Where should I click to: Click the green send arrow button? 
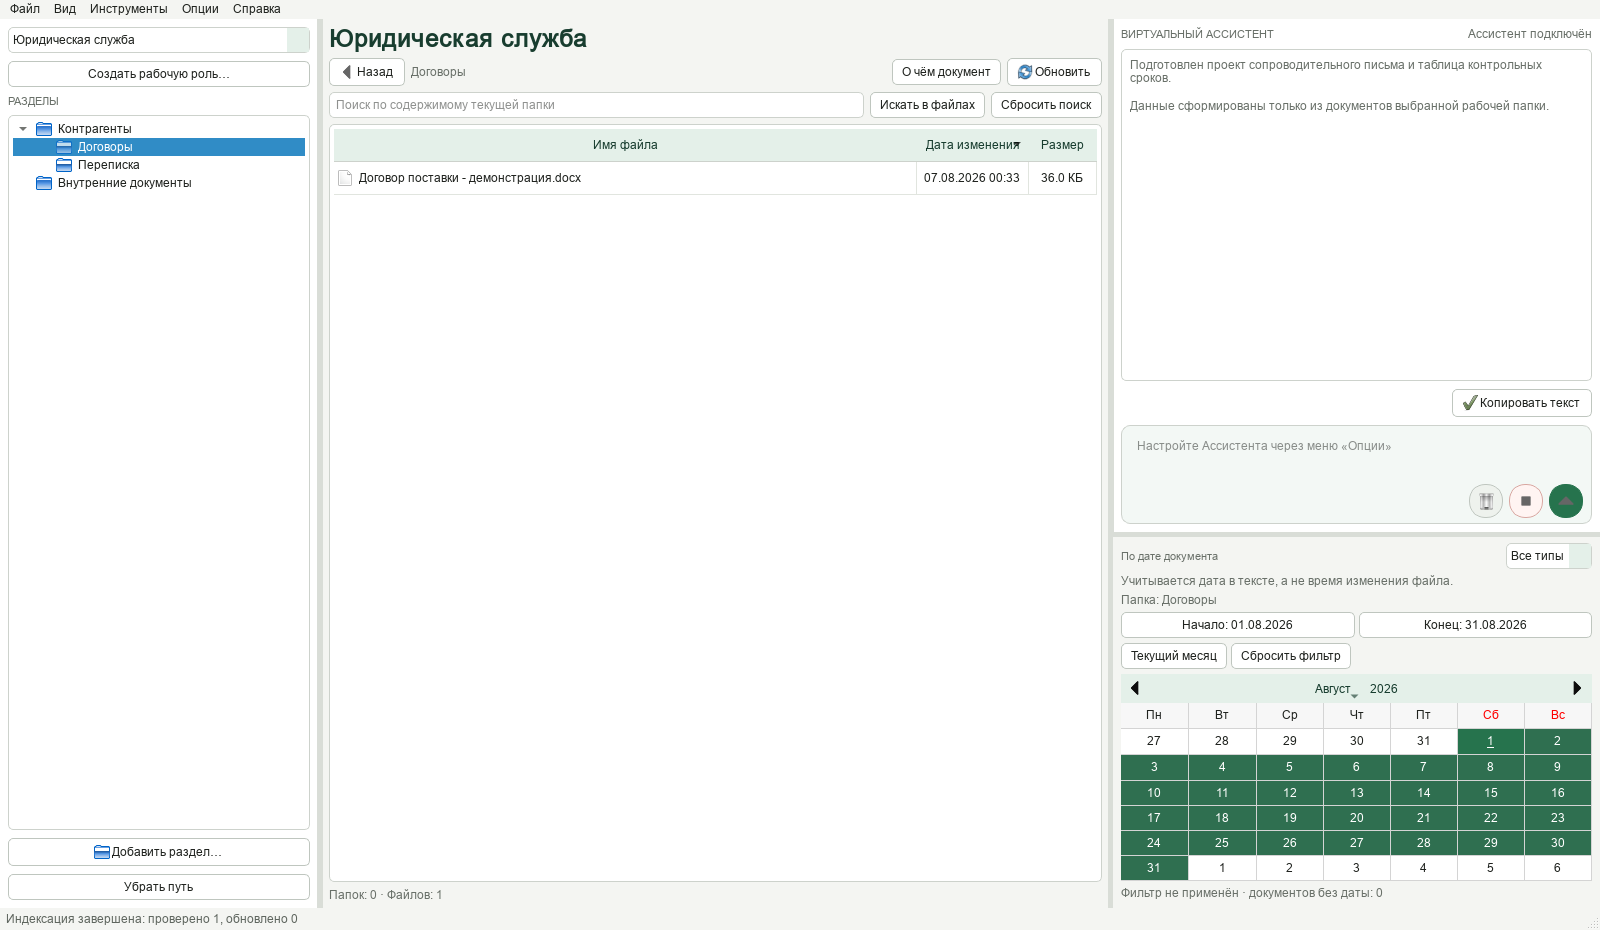(x=1566, y=501)
